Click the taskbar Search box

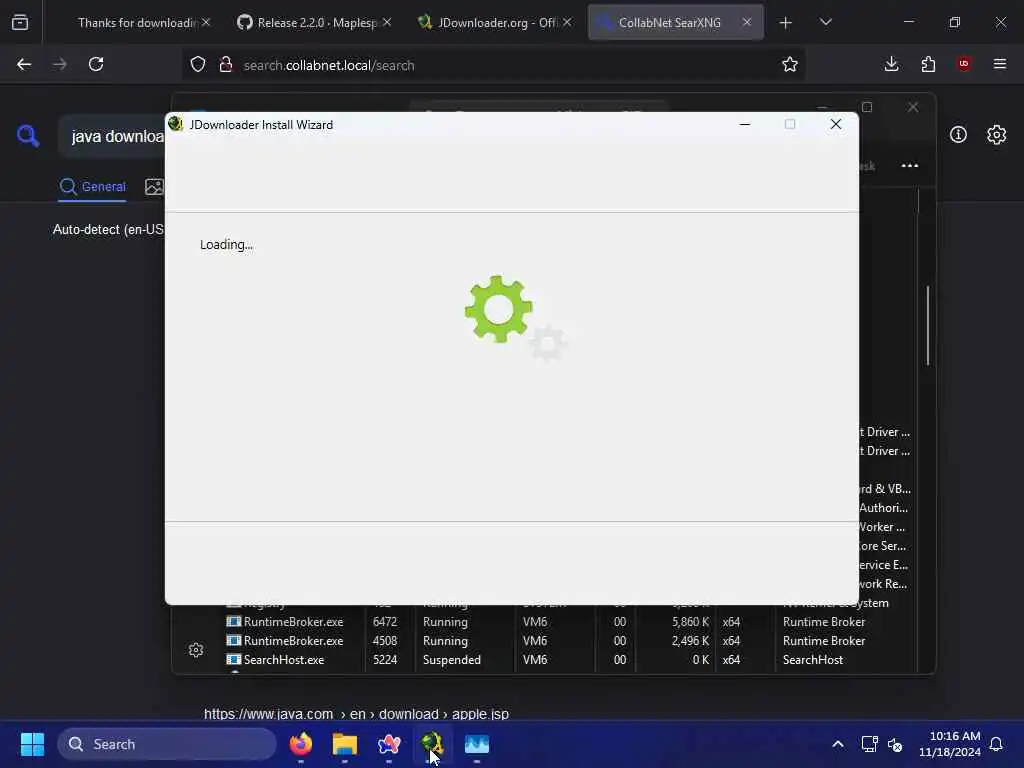[x=167, y=744]
